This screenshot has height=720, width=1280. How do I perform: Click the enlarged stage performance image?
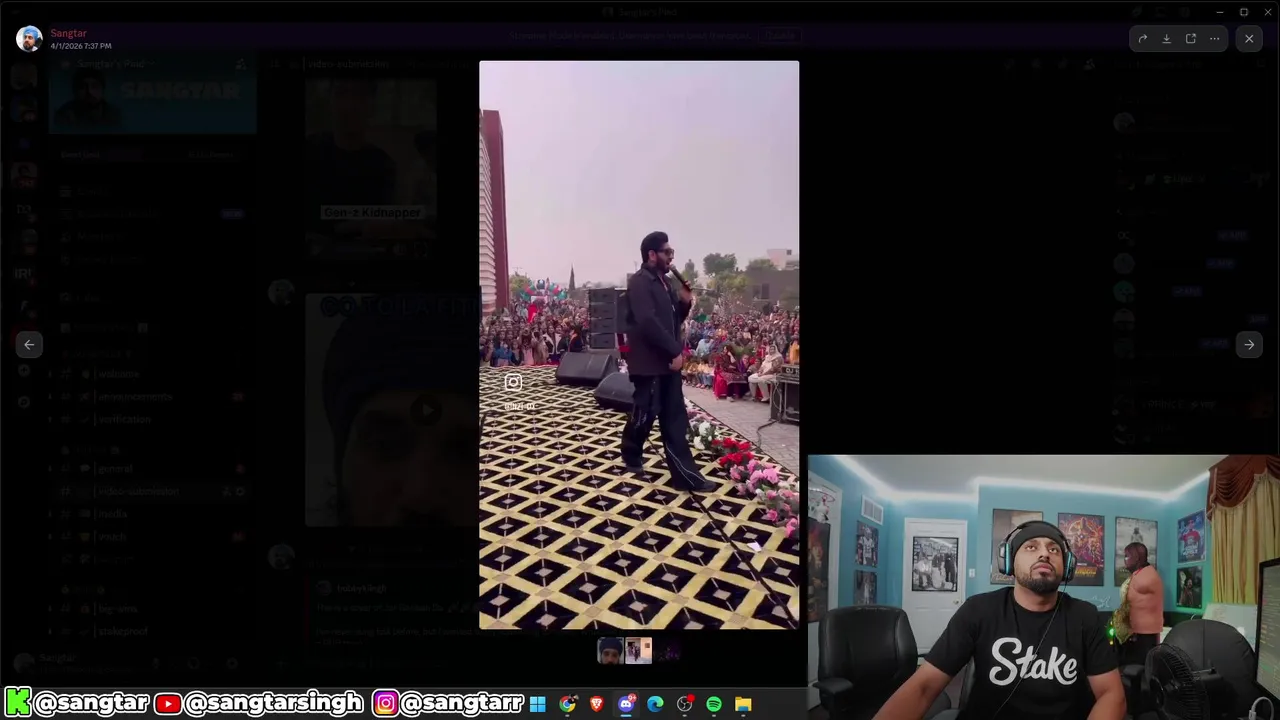point(639,345)
